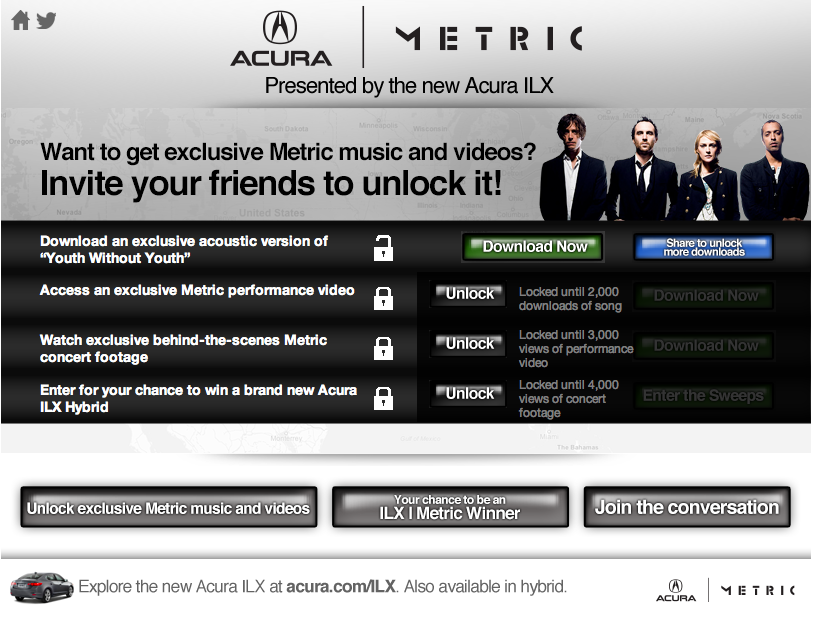Click Share to unlock more downloads
This screenshot has width=813, height=619.
704,247
